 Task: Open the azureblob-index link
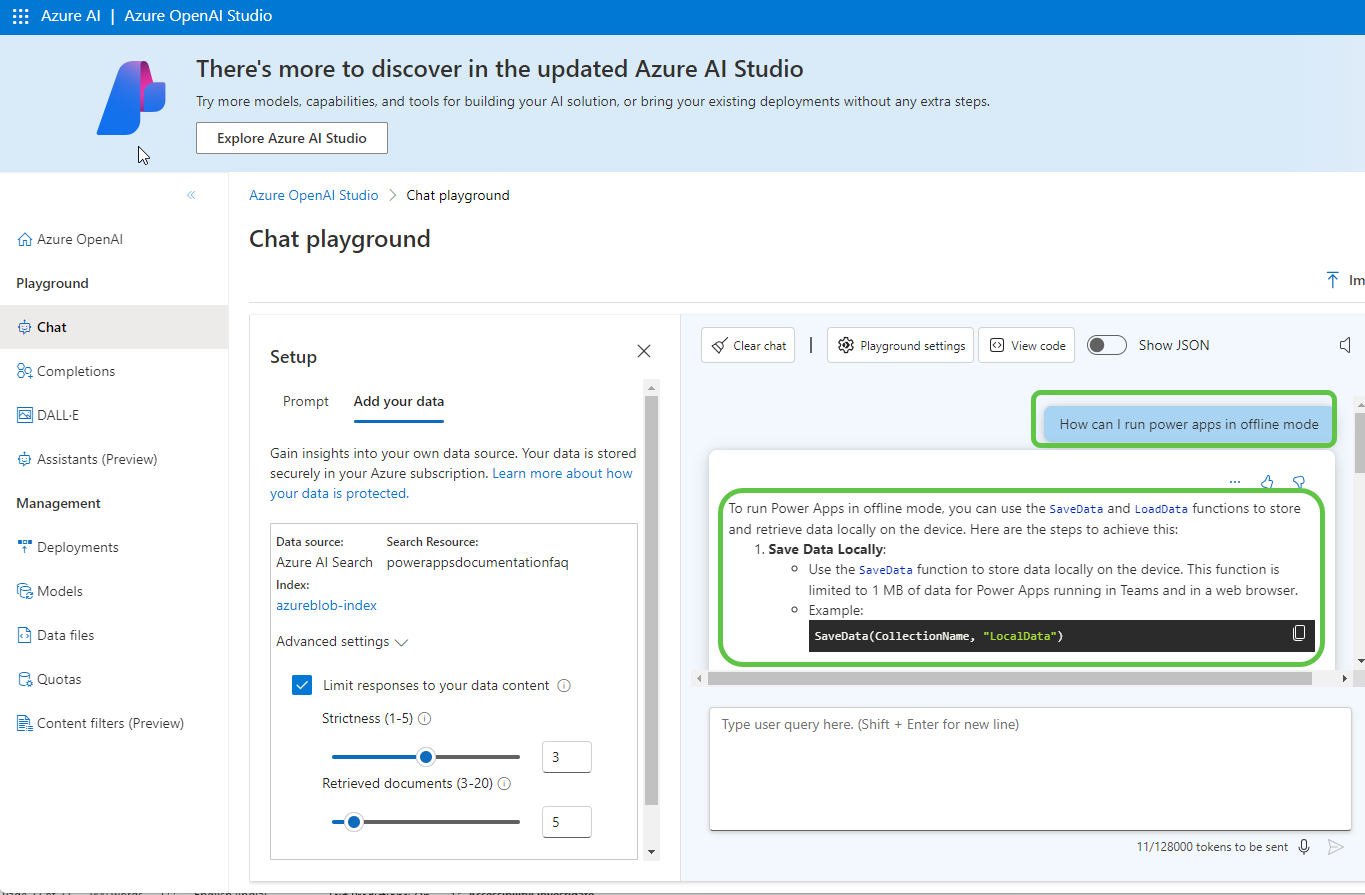(x=326, y=605)
